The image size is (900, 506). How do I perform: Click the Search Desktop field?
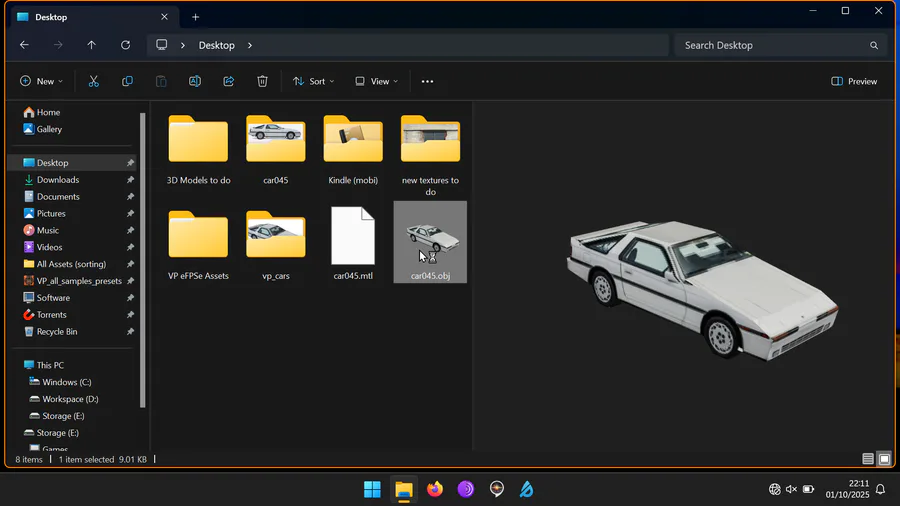coord(770,45)
